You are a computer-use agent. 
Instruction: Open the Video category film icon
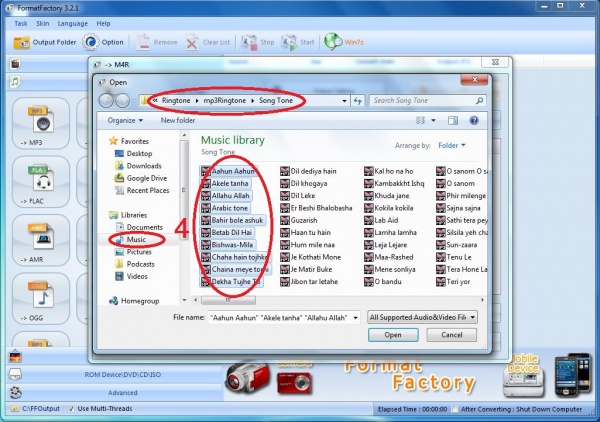(x=15, y=64)
